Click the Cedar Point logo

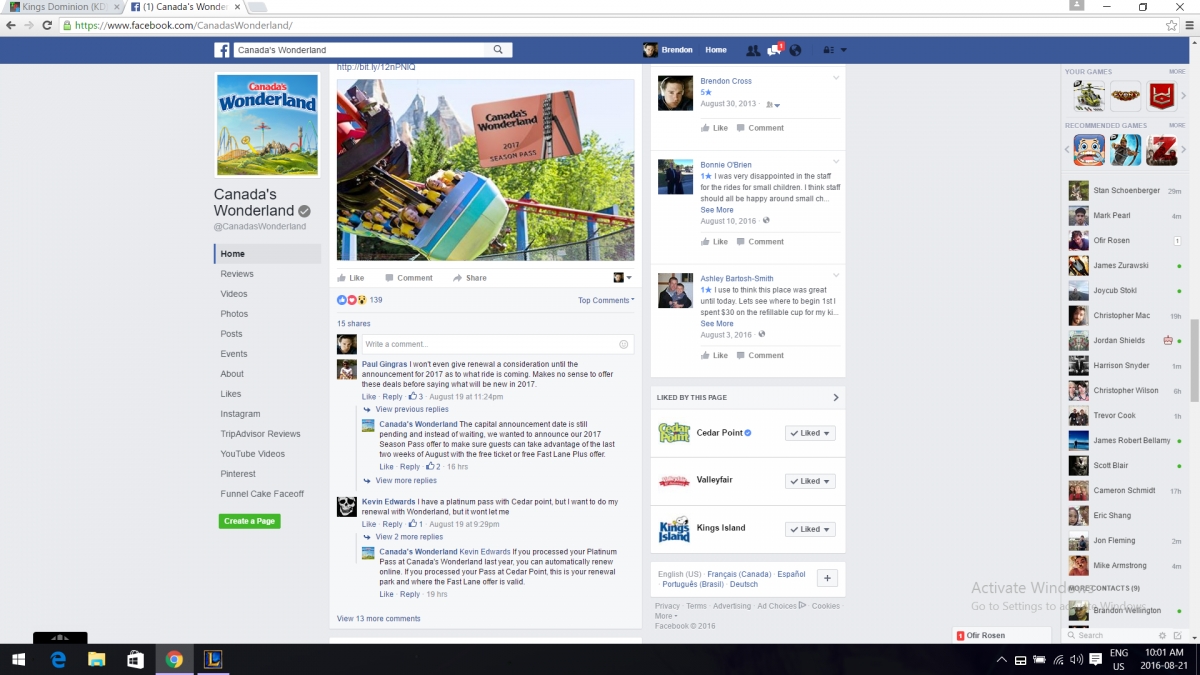[674, 433]
